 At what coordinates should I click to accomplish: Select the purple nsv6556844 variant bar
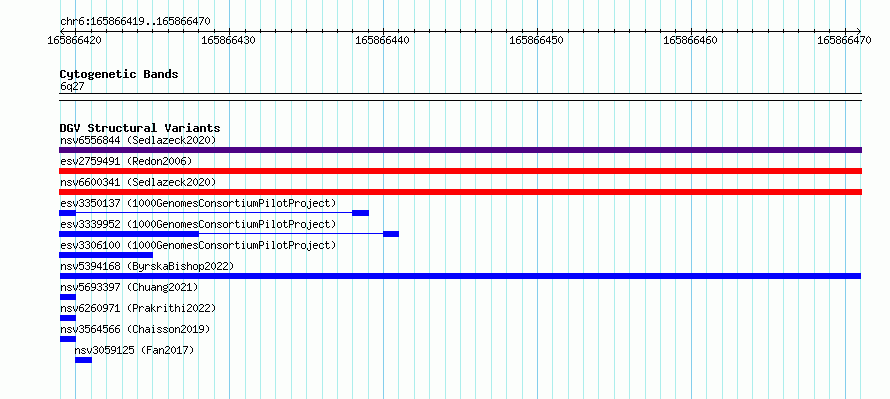tap(460, 150)
